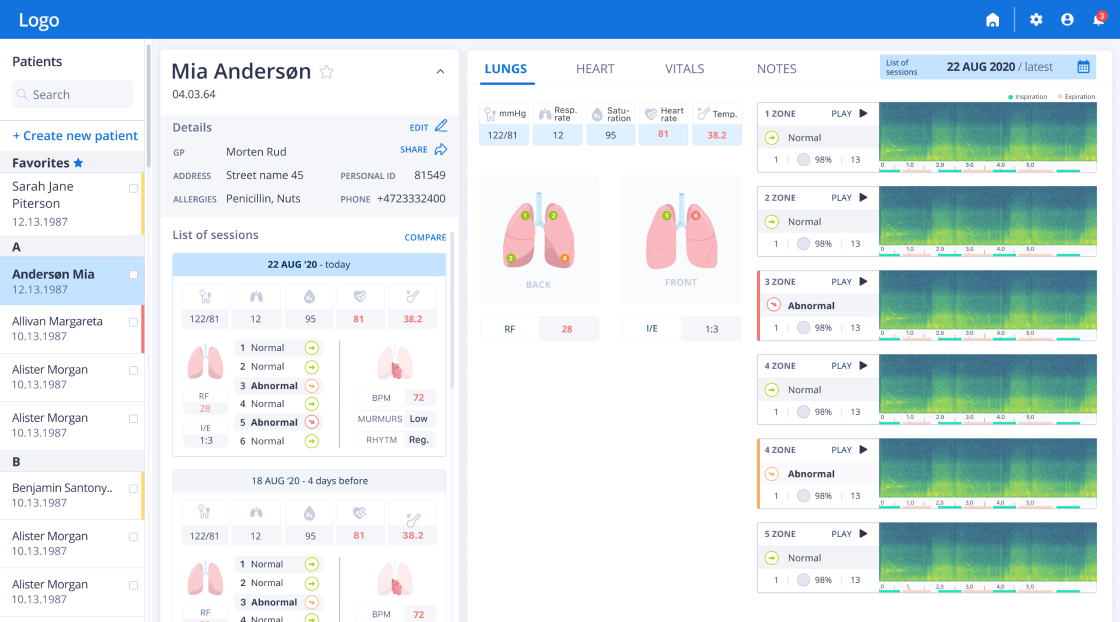Play the 1 ZONE lung recording
Image resolution: width=1120 pixels, height=622 pixels.
tap(863, 114)
